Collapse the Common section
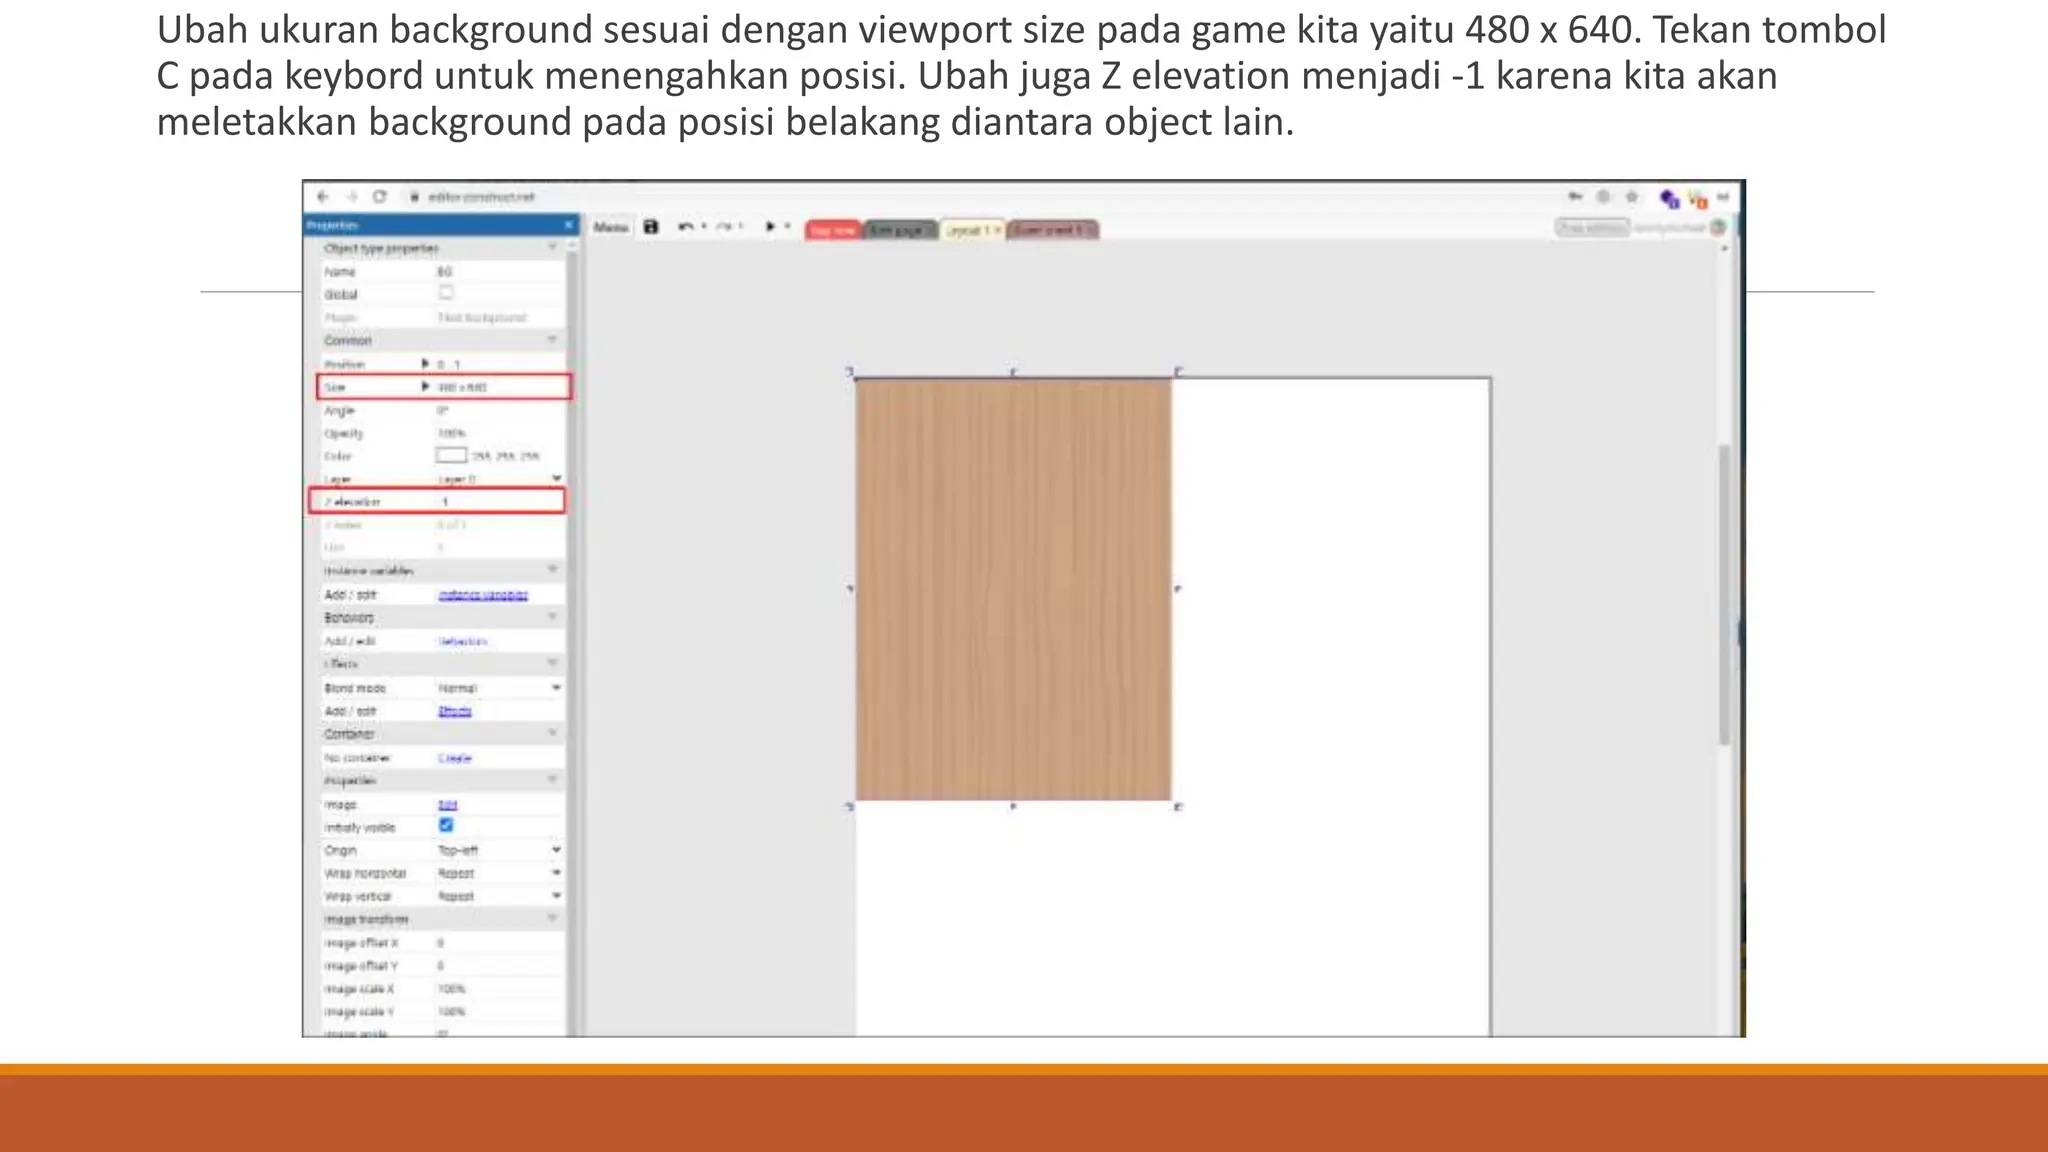The width and height of the screenshot is (2048, 1152). pyautogui.click(x=552, y=340)
